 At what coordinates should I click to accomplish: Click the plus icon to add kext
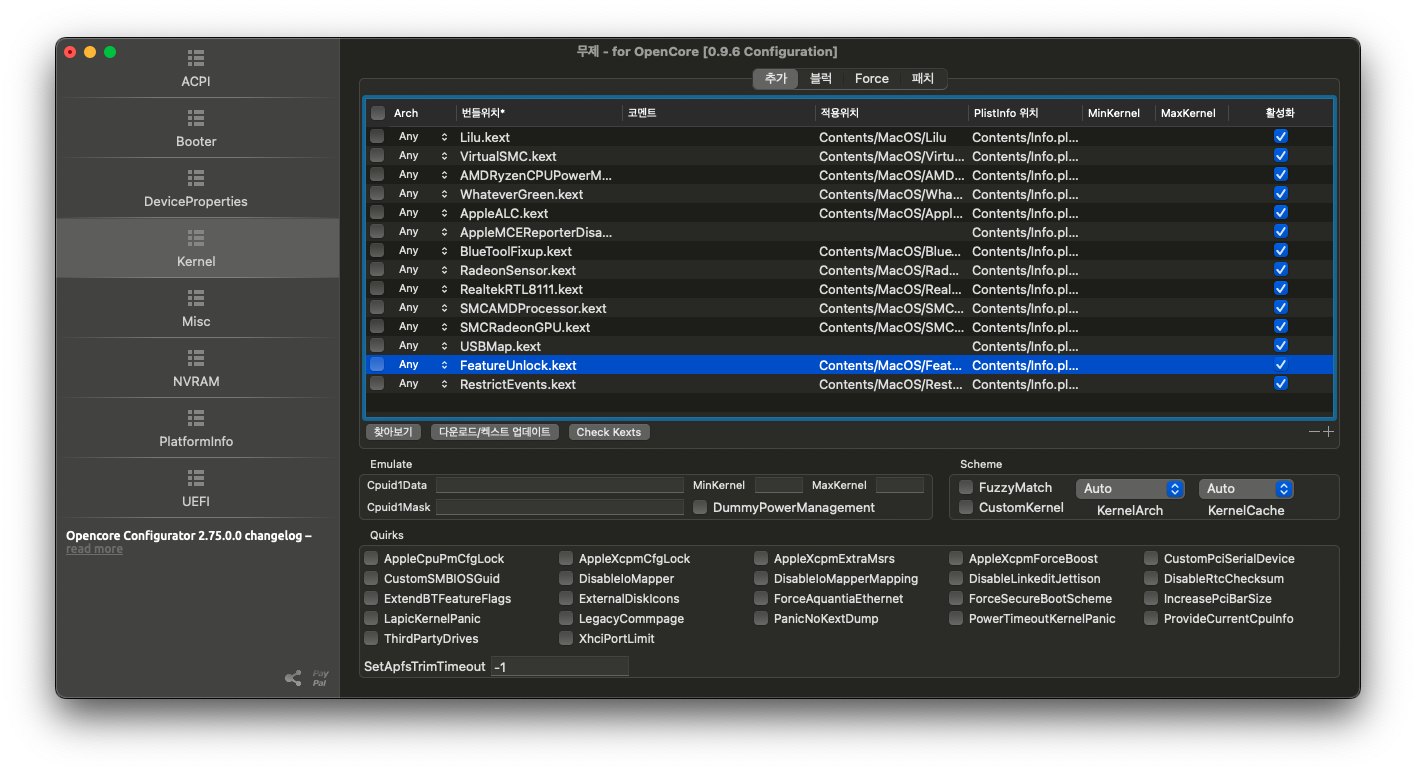[1329, 432]
